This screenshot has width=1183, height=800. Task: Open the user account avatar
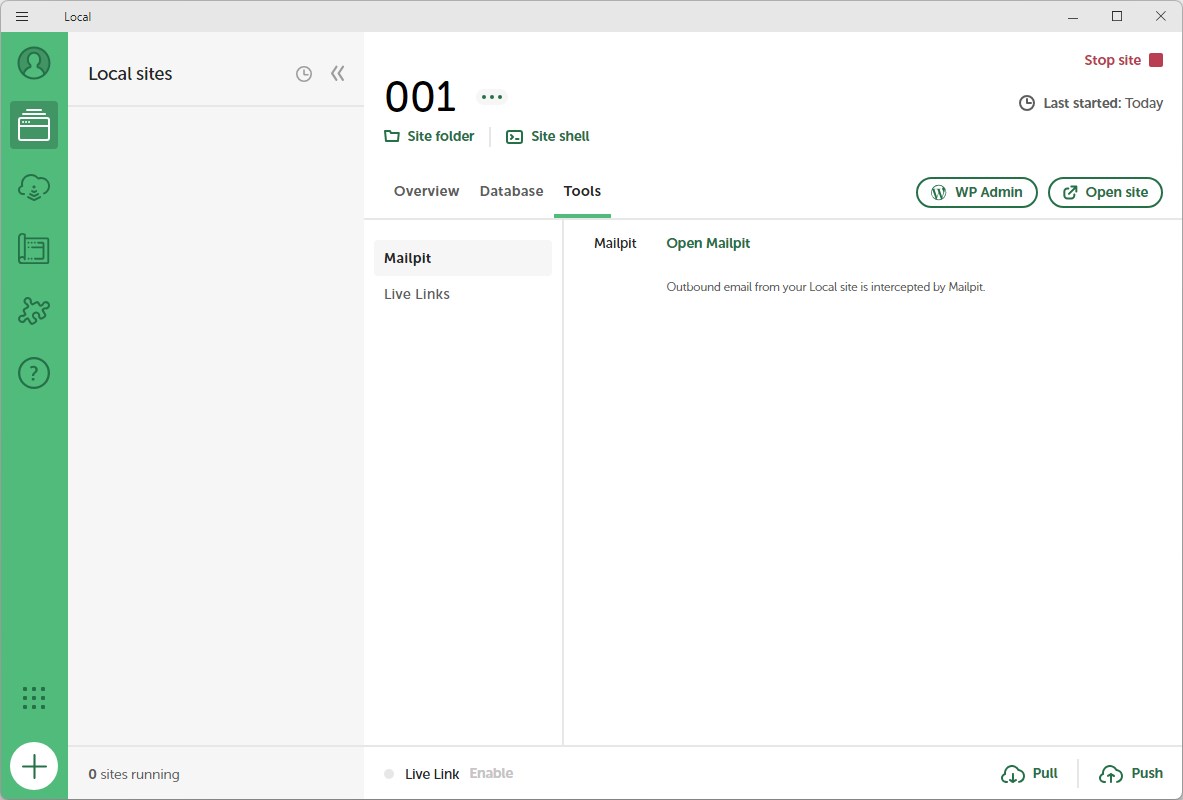[34, 63]
